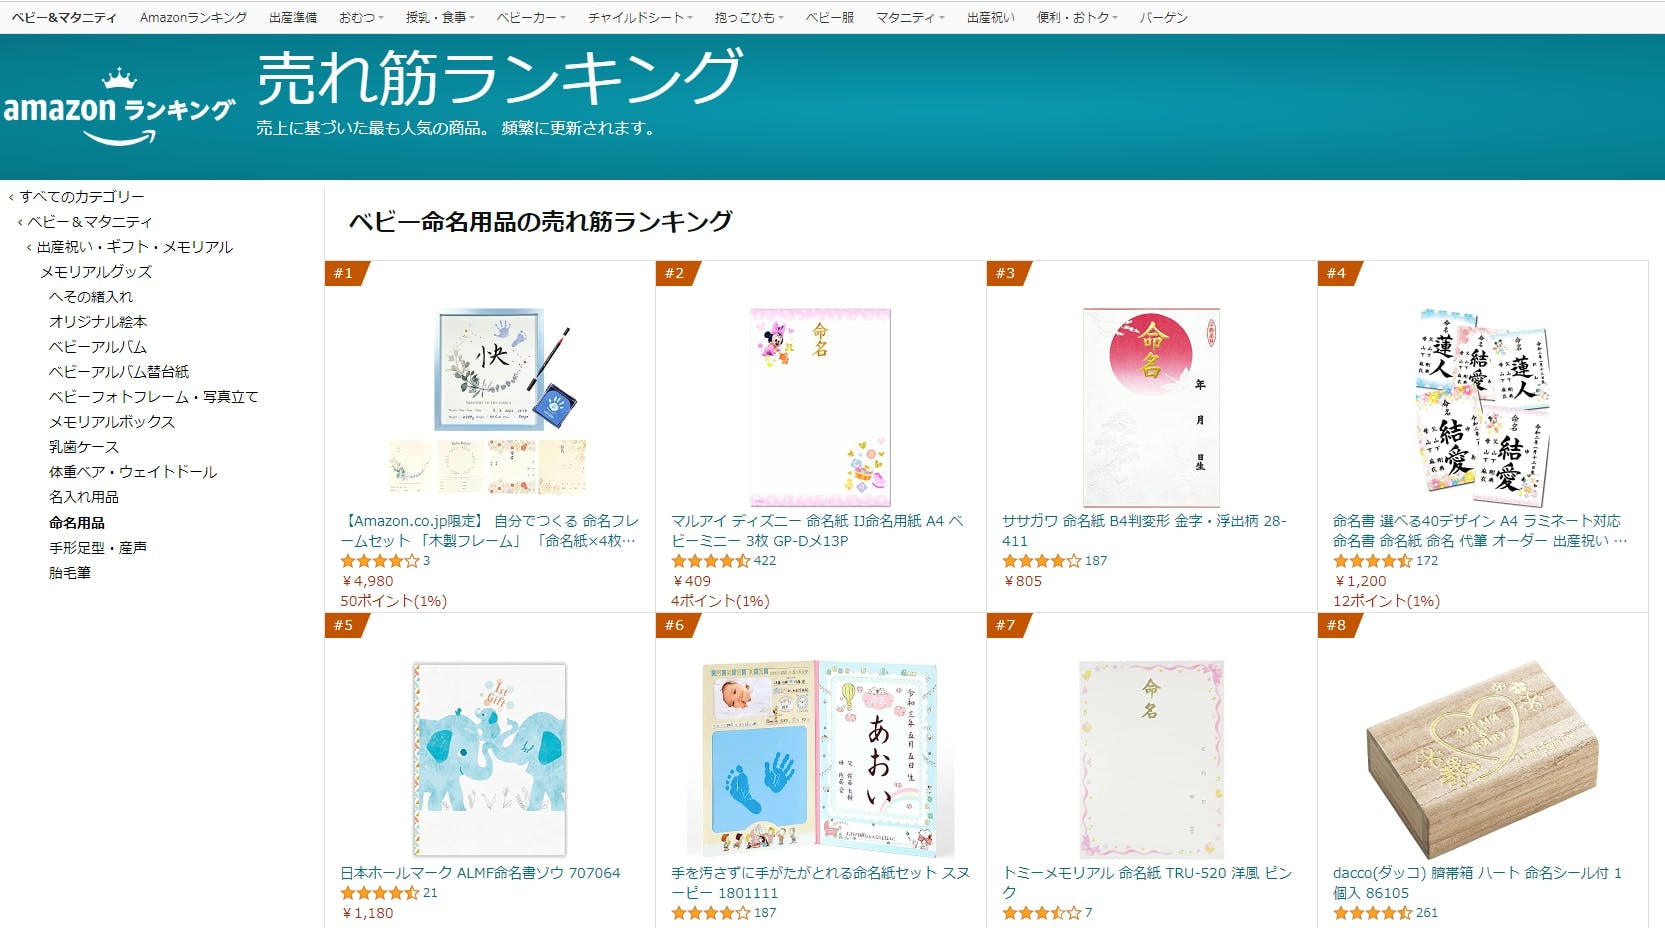Screen dimensions: 1665x928
Task: Click the #1 rank badge
Action: [x=345, y=273]
